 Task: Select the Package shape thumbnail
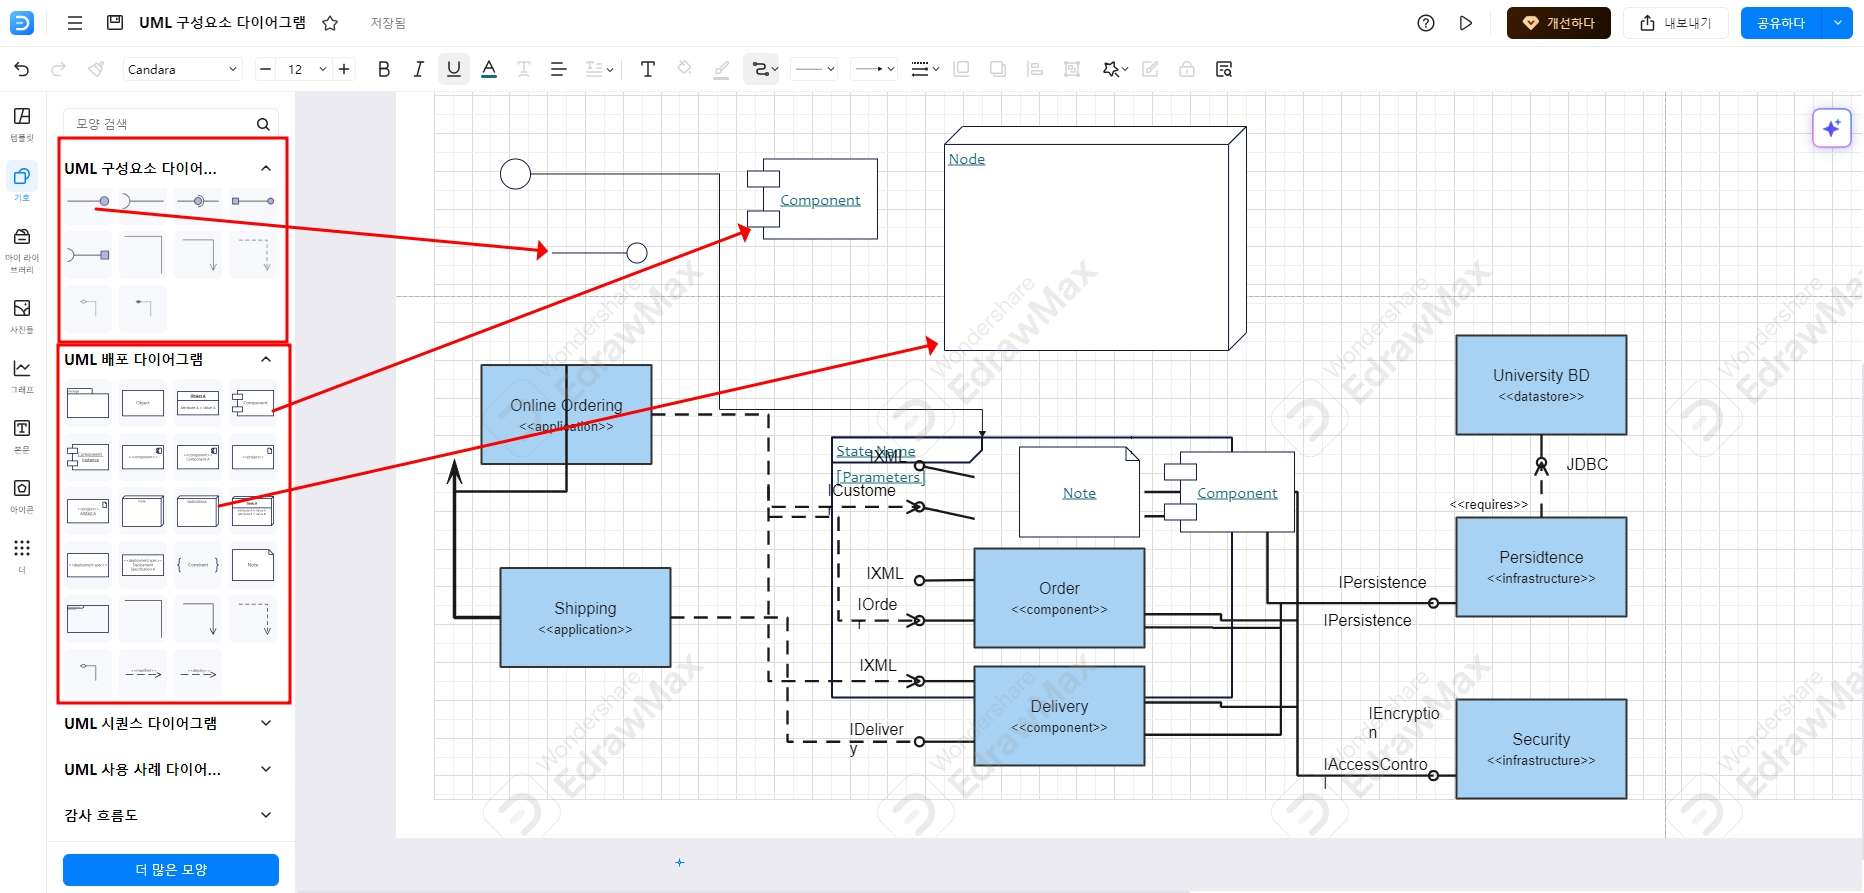coord(88,403)
